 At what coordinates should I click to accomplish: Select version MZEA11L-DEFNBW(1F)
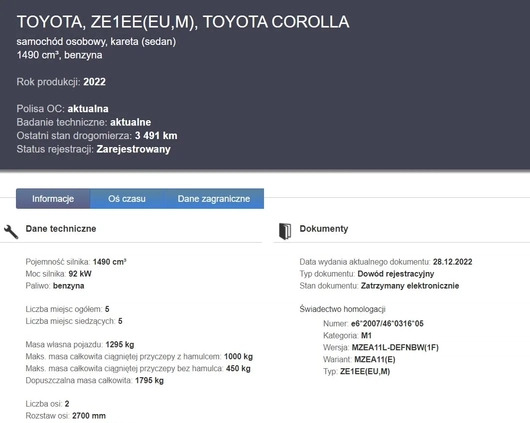[x=395, y=348]
